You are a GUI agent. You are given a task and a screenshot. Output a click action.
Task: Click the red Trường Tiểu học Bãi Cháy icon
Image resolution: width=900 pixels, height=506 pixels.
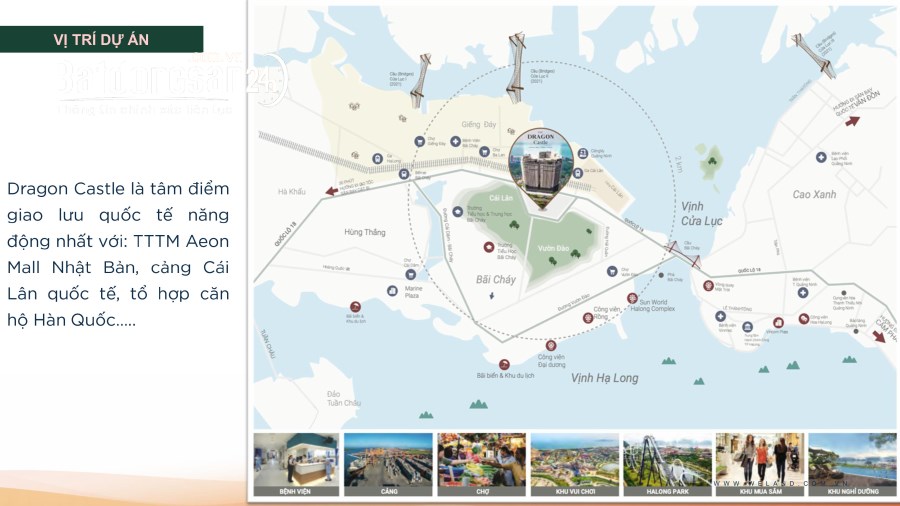[x=488, y=247]
